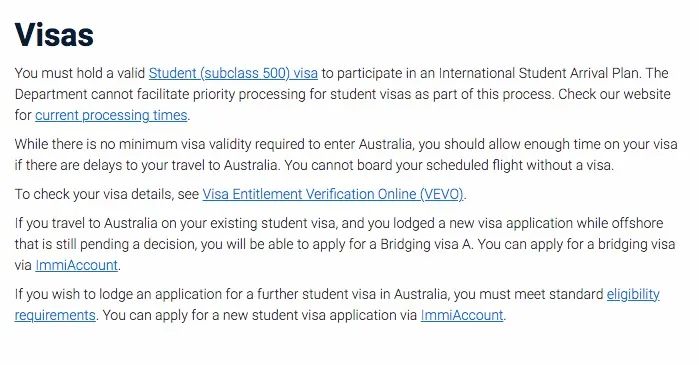Click the phrase 'that is still pending a decision'
This screenshot has height=365, width=699.
pos(105,244)
